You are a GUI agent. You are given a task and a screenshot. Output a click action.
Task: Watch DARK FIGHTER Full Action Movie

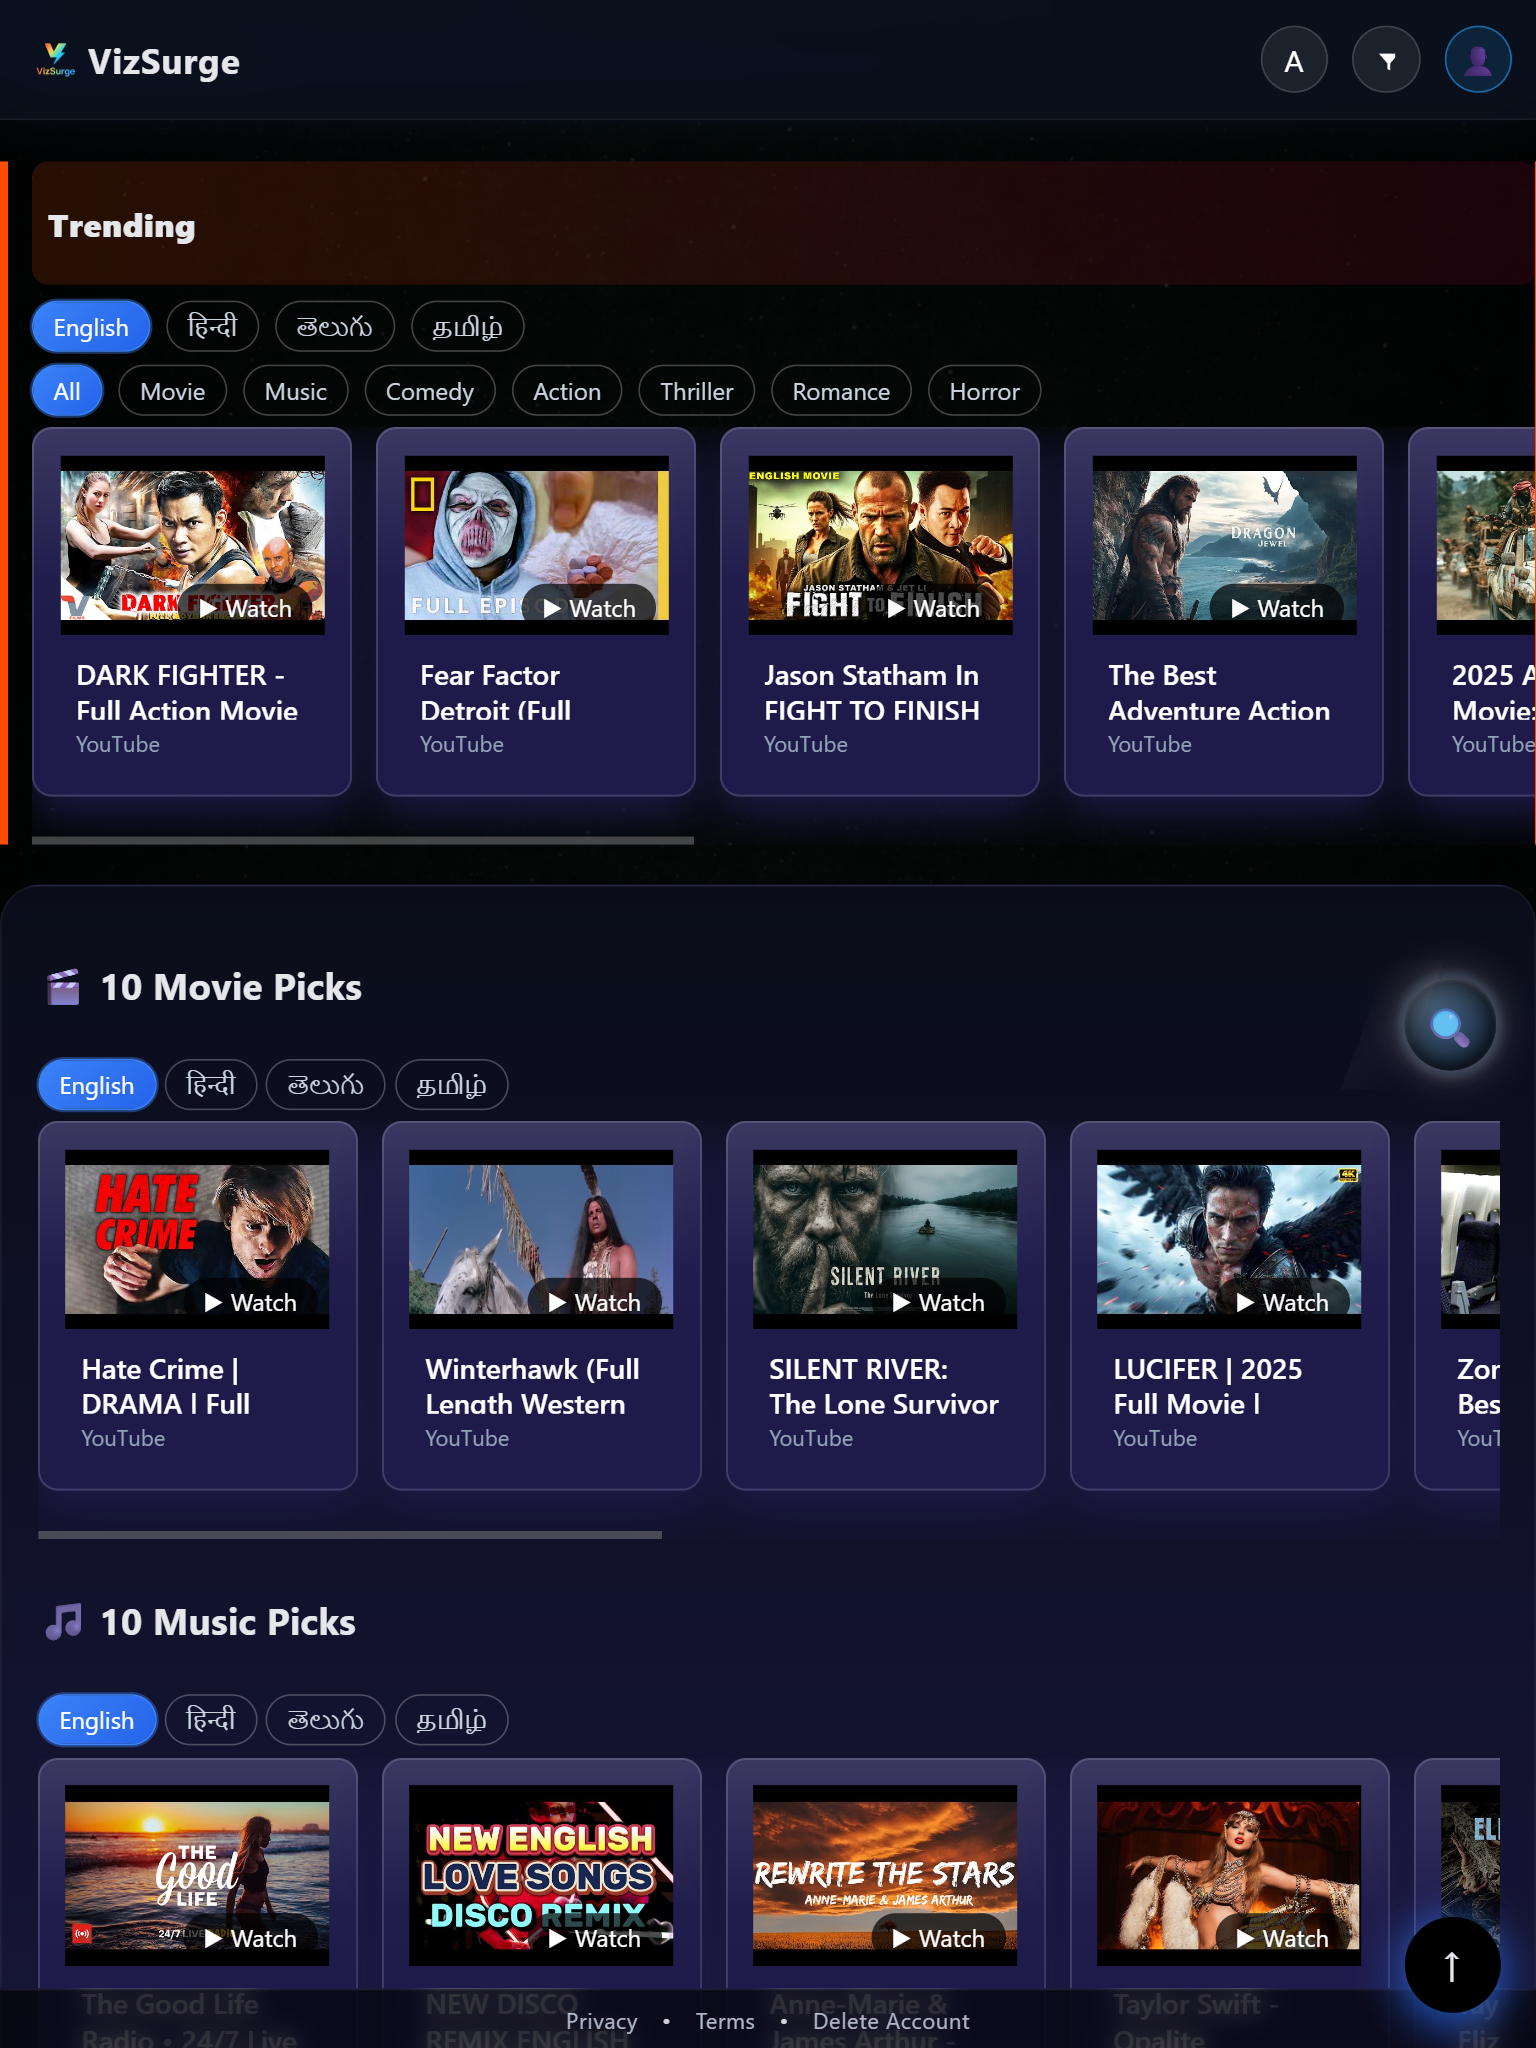[x=245, y=608]
